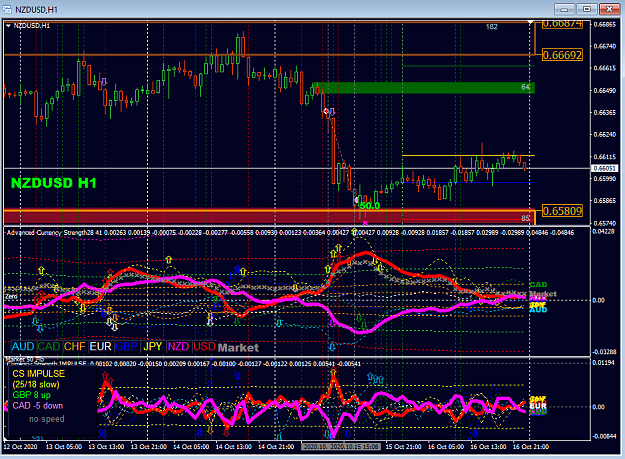Image resolution: width=625 pixels, height=459 pixels.
Task: Select the 0.66874 price level label
Action: coord(562,24)
